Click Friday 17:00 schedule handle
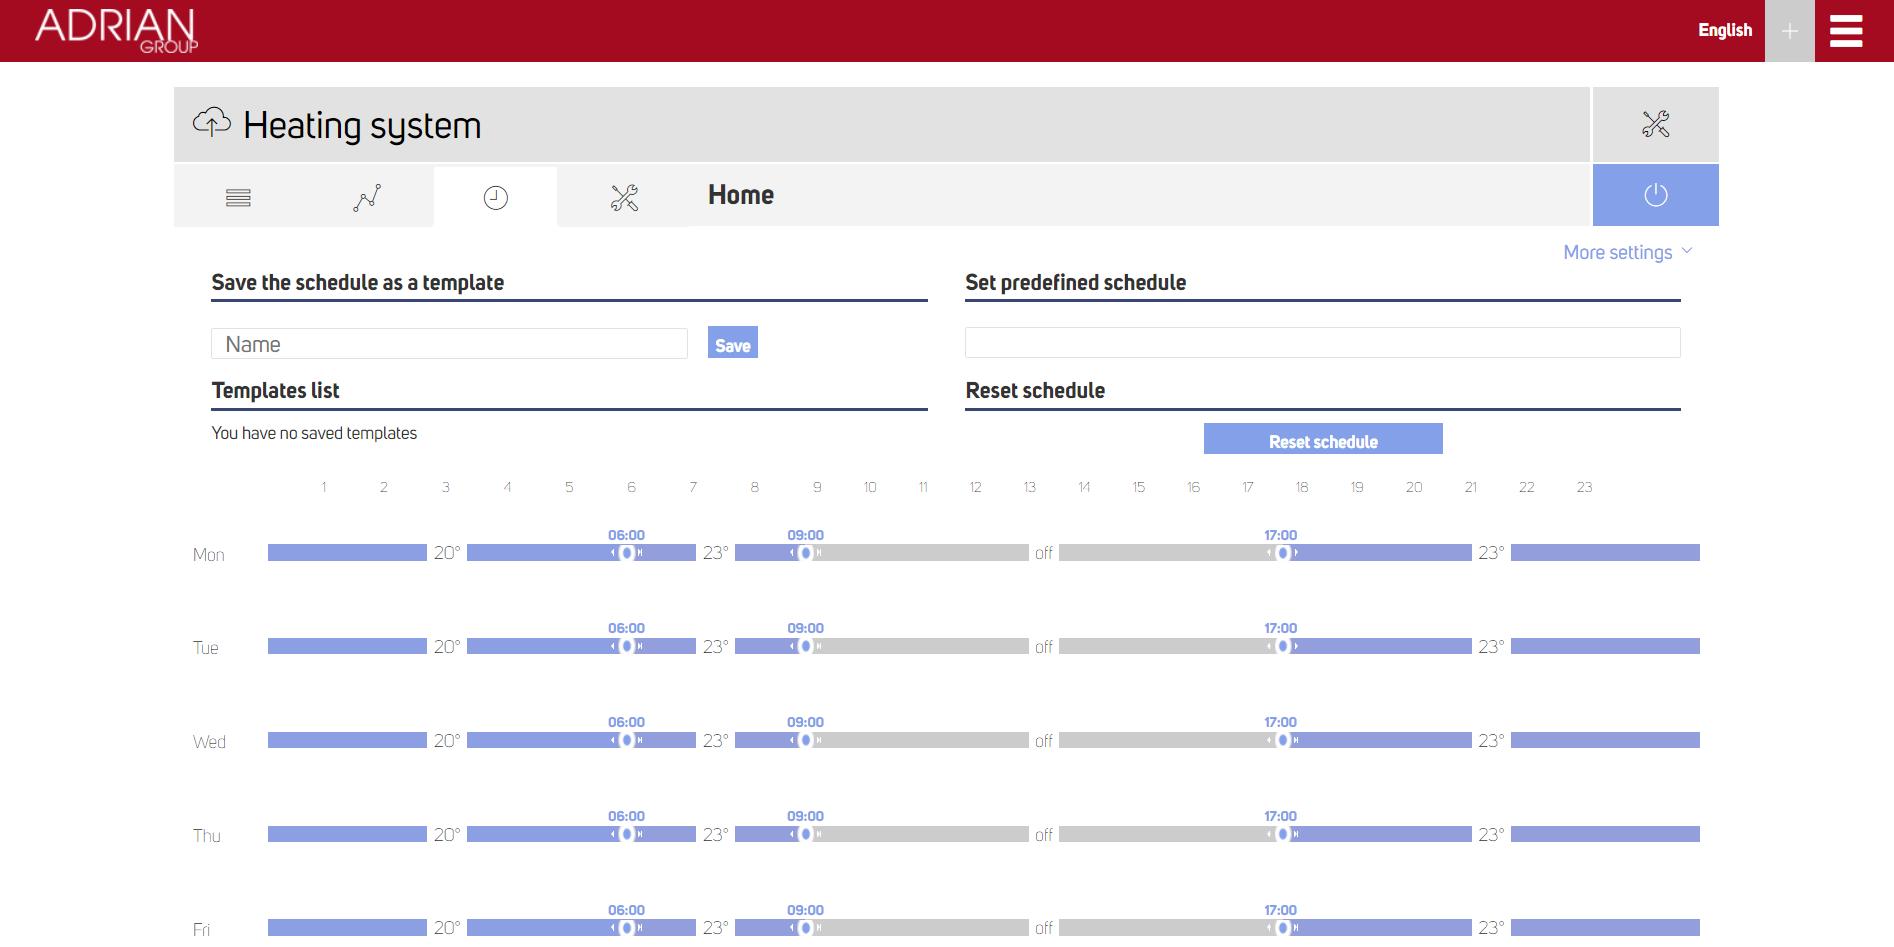 point(1282,928)
